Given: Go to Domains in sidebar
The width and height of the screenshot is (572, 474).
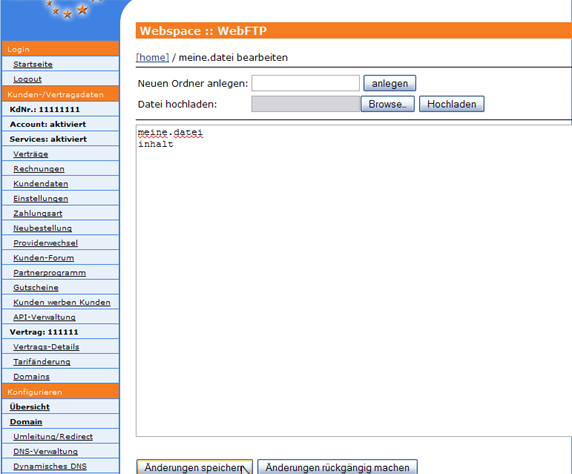Looking at the screenshot, I should click(x=31, y=377).
